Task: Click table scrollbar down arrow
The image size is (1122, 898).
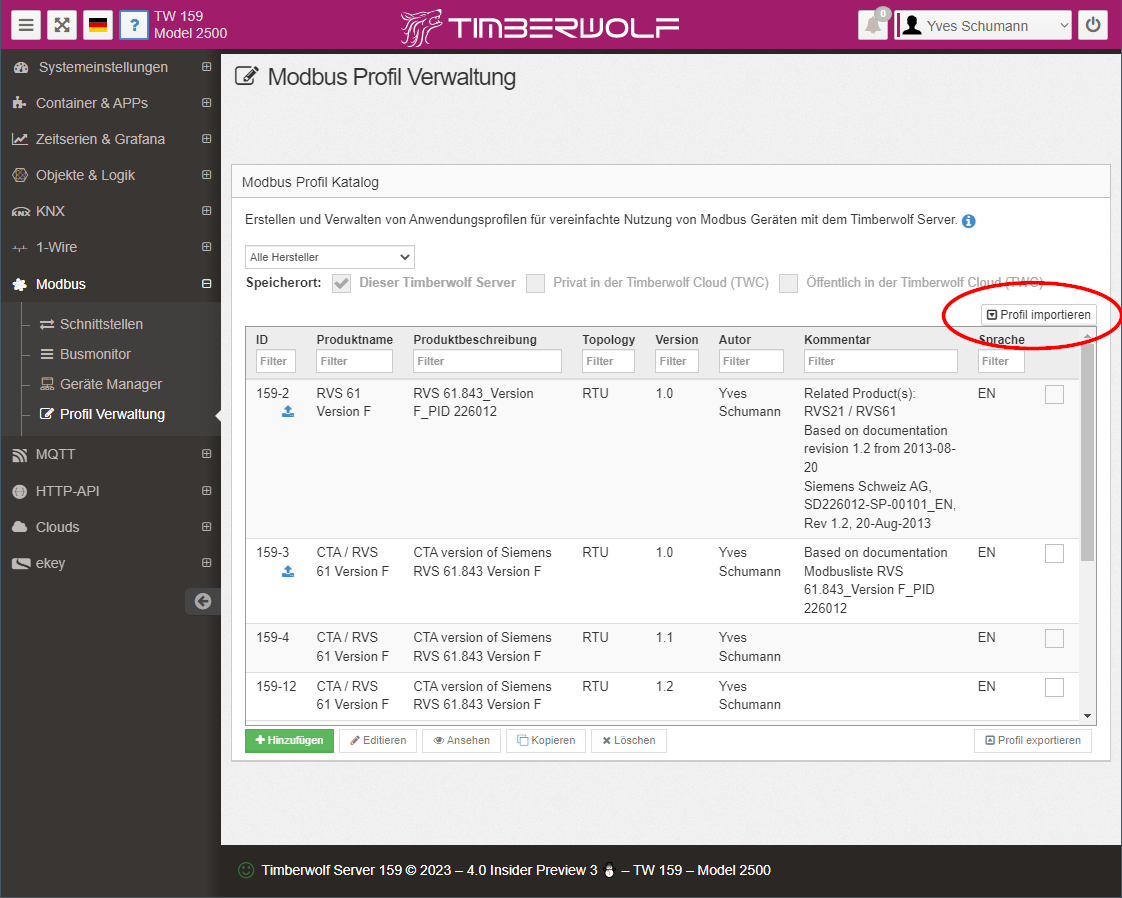Action: click(x=1087, y=716)
